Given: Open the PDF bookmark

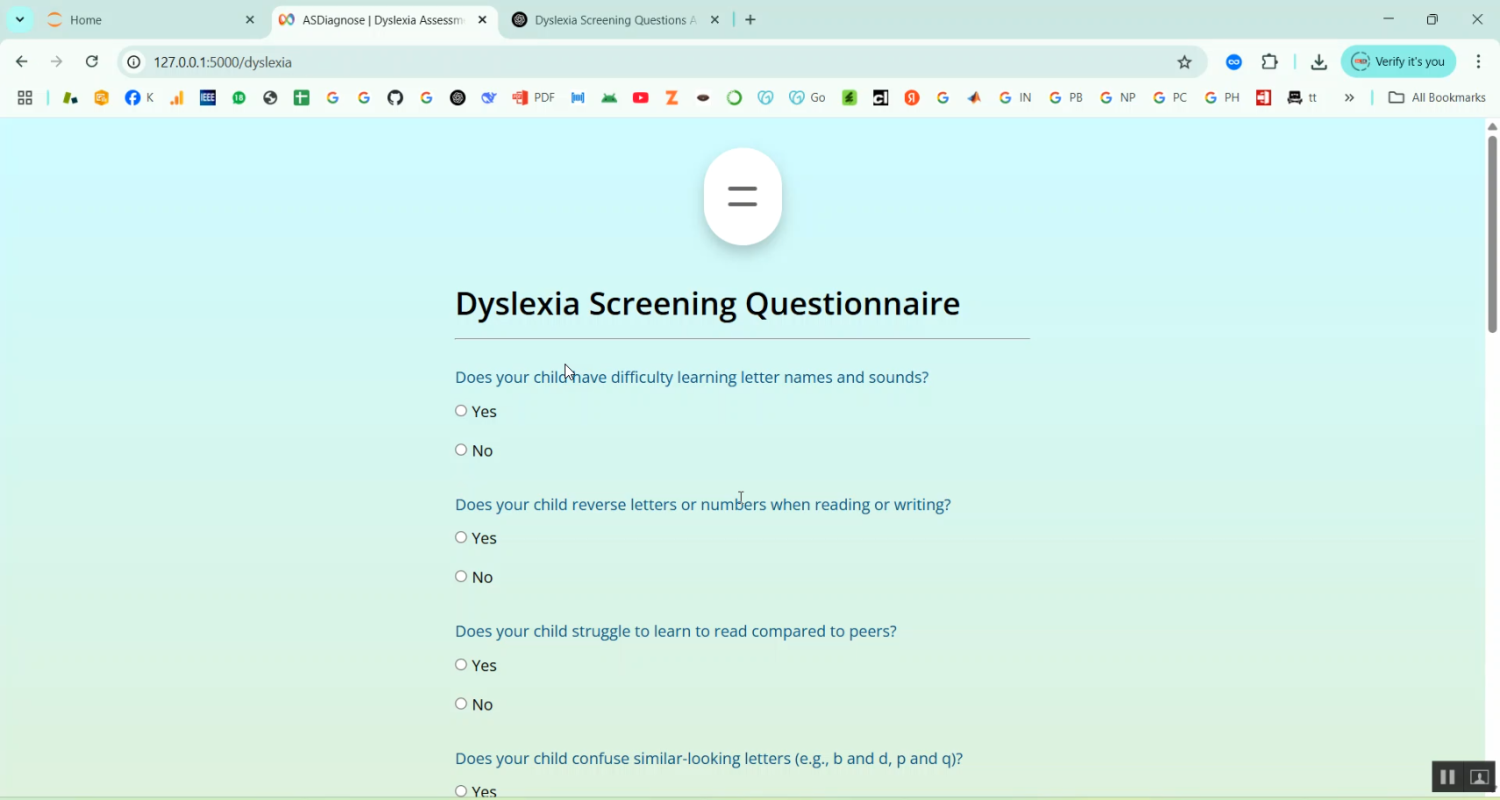Looking at the screenshot, I should [x=534, y=98].
